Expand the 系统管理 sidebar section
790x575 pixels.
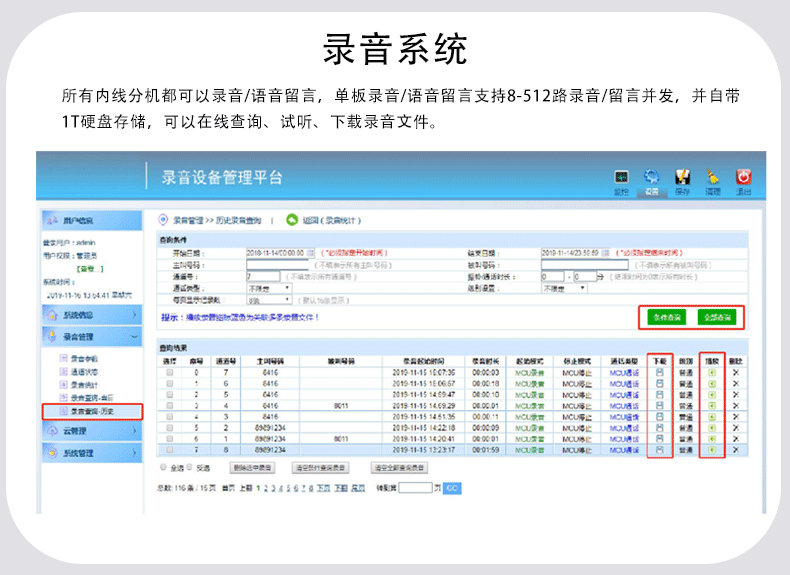92,453
